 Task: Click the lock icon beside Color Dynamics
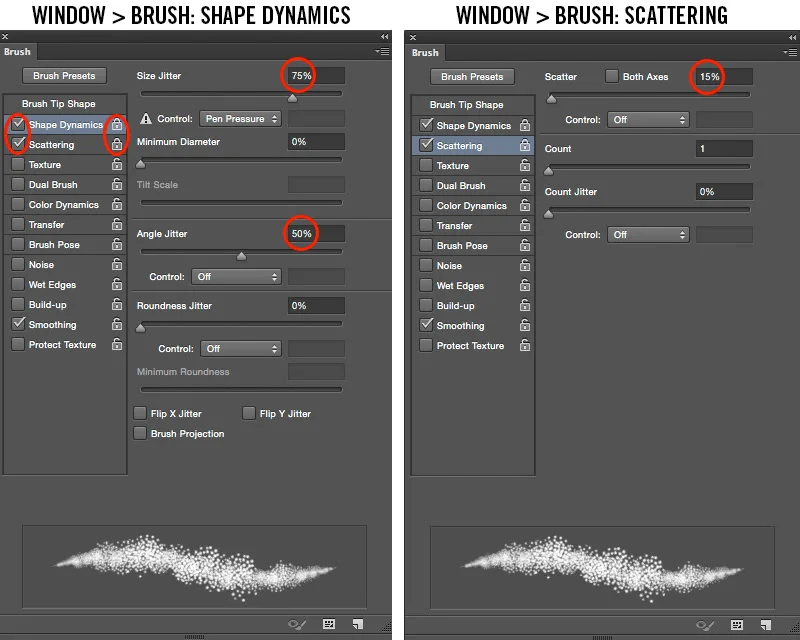pos(116,204)
